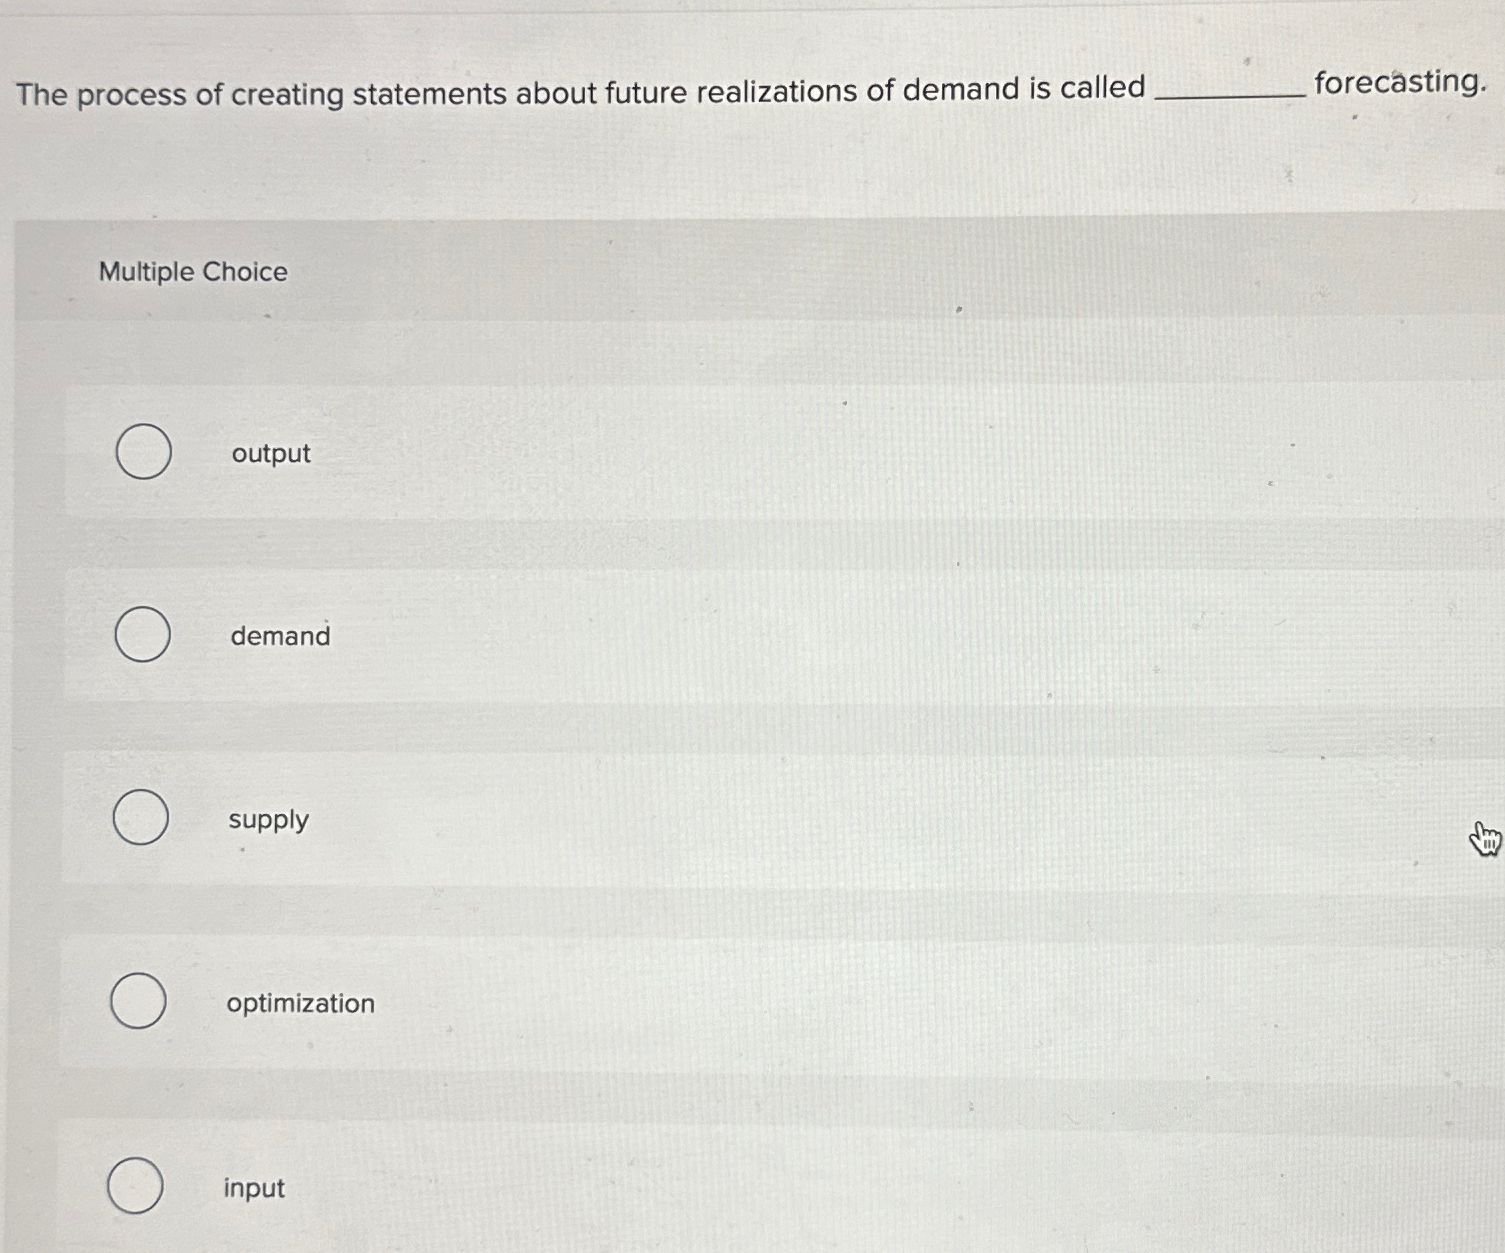Select the radio button next to demand
1505x1253 pixels.
tap(141, 635)
